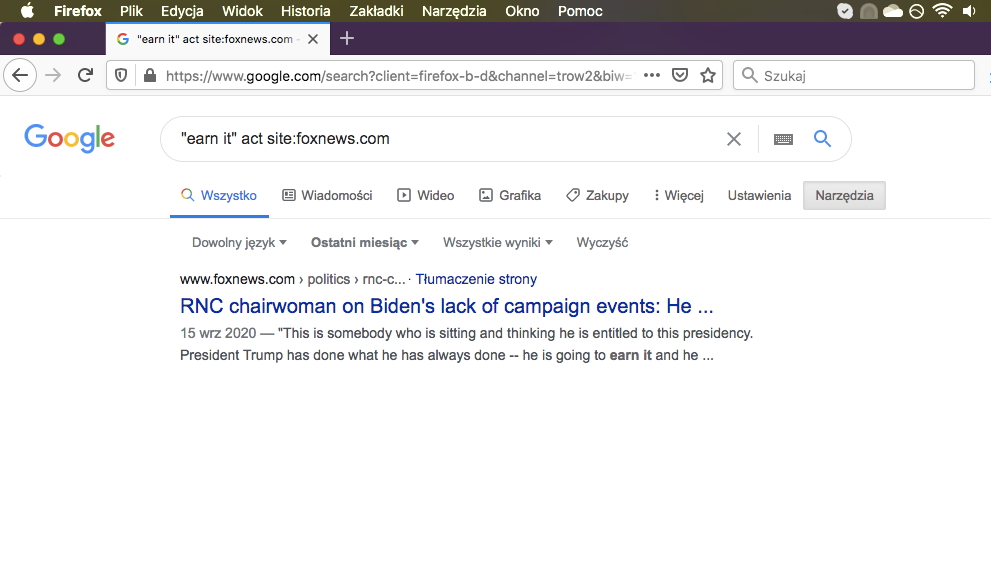Focus the Firefox URL address bar
The width and height of the screenshot is (991, 564).
click(398, 75)
